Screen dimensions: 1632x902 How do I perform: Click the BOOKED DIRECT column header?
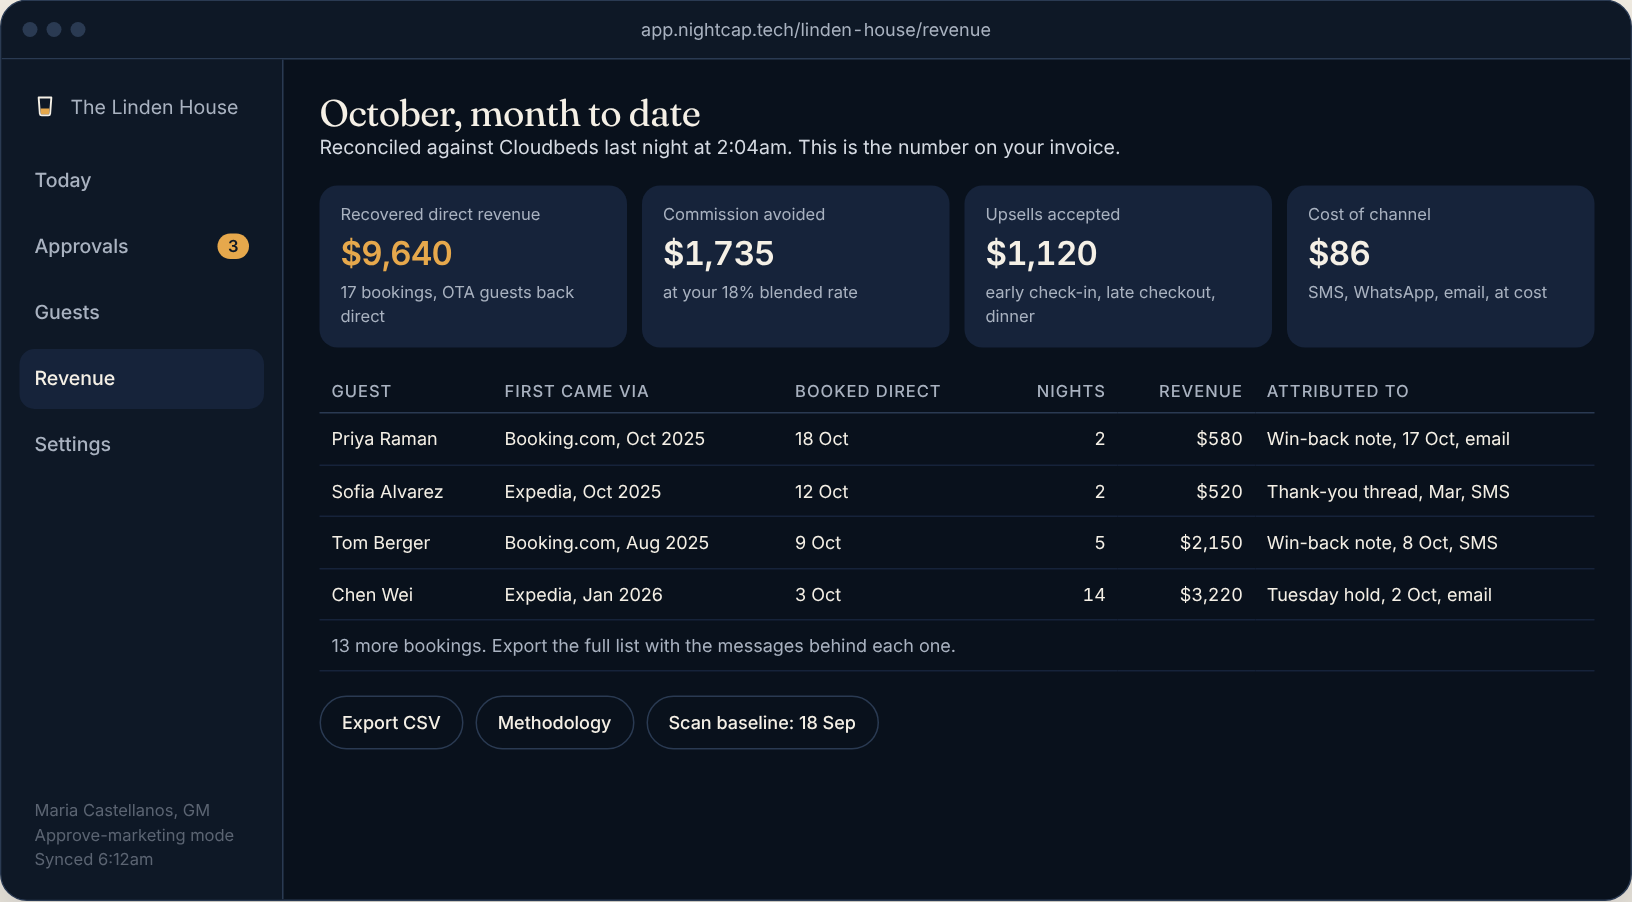pos(867,391)
